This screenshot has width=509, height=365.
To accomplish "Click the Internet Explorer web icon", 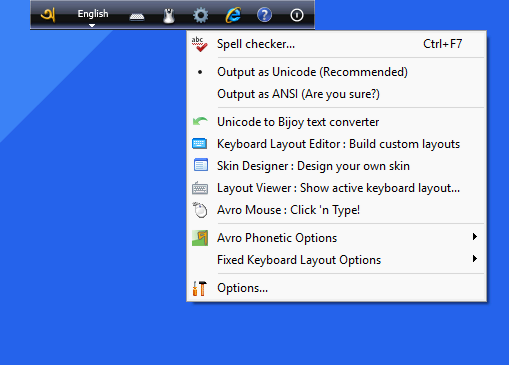I will (233, 15).
